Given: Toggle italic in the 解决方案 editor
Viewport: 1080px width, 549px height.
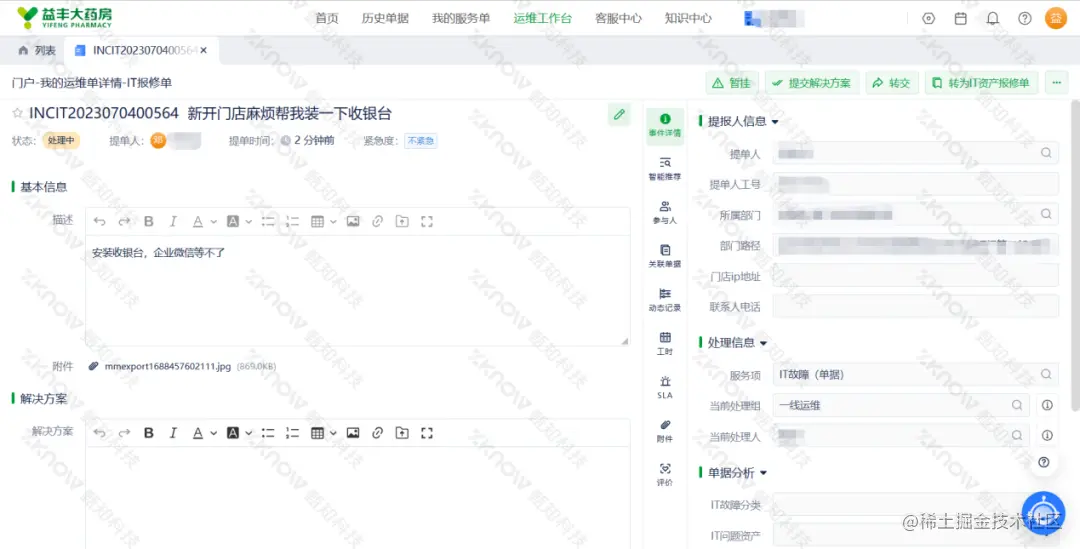Looking at the screenshot, I should click(x=173, y=433).
